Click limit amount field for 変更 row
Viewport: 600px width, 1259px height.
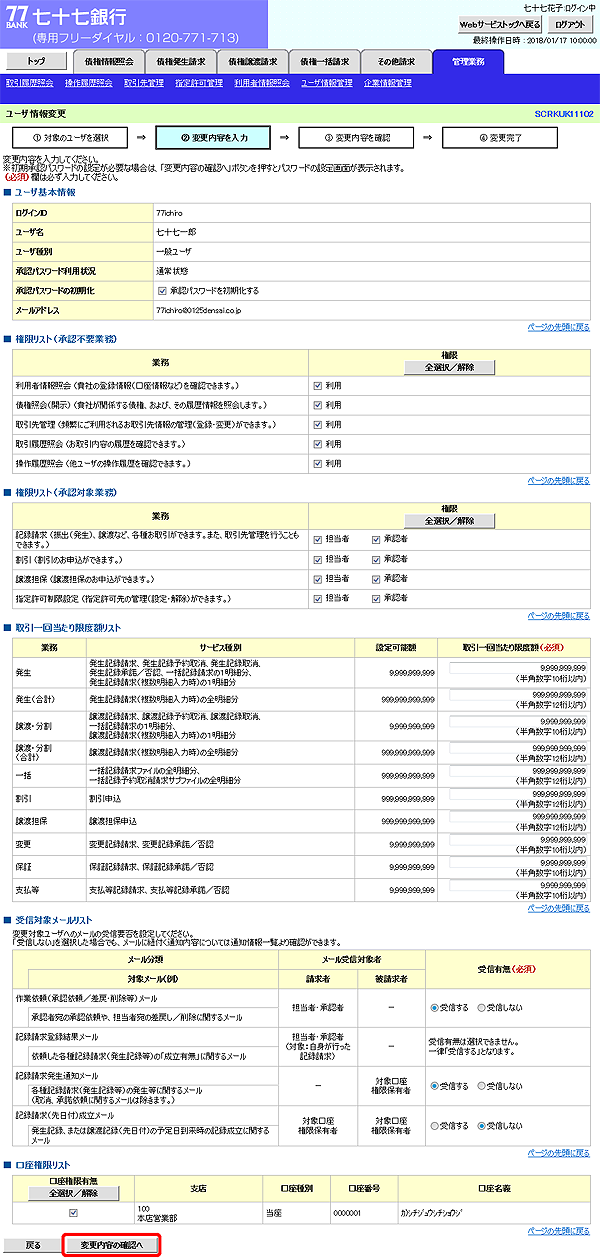point(518,842)
